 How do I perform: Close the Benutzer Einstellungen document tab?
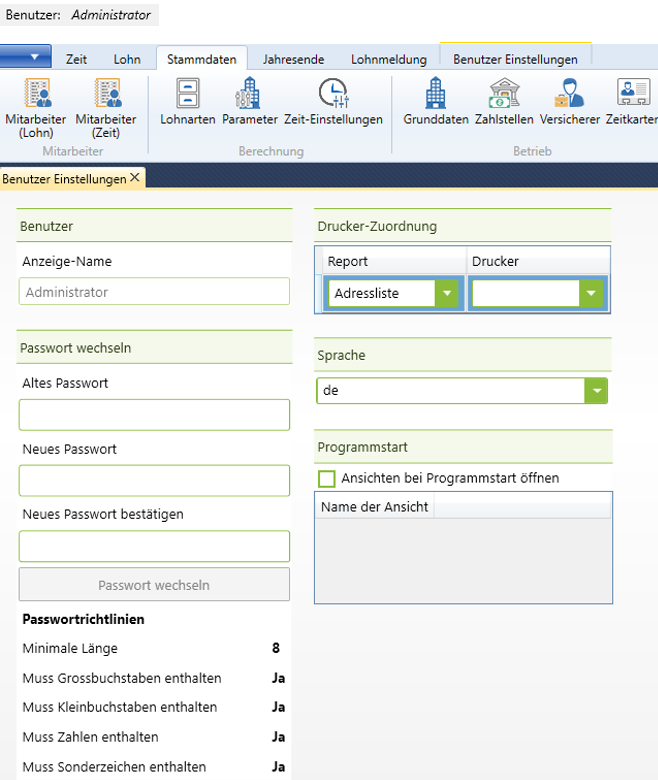pos(135,178)
